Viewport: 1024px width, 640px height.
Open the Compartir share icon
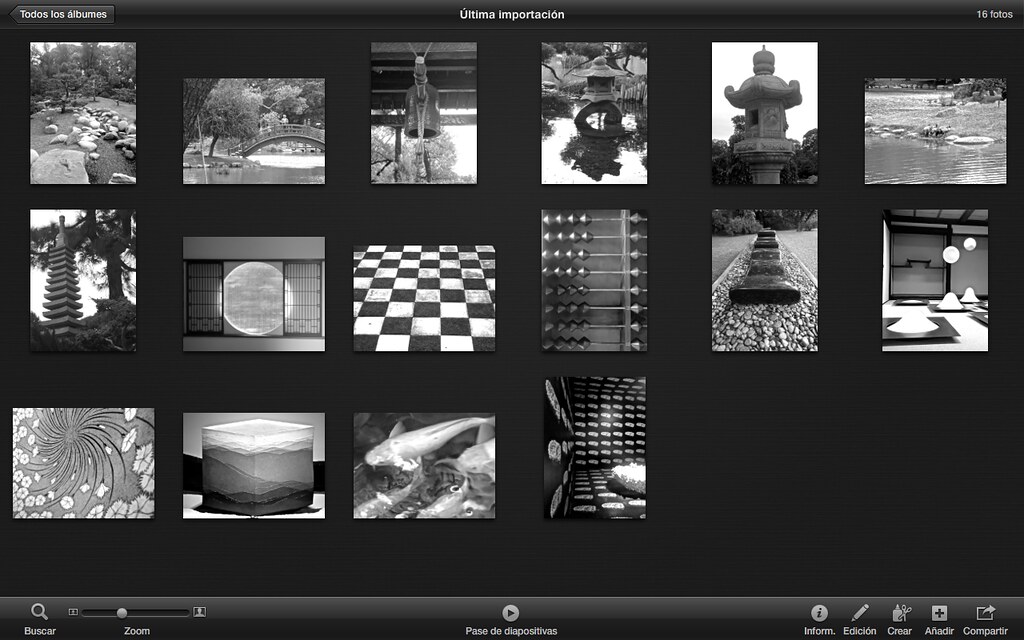(985, 612)
